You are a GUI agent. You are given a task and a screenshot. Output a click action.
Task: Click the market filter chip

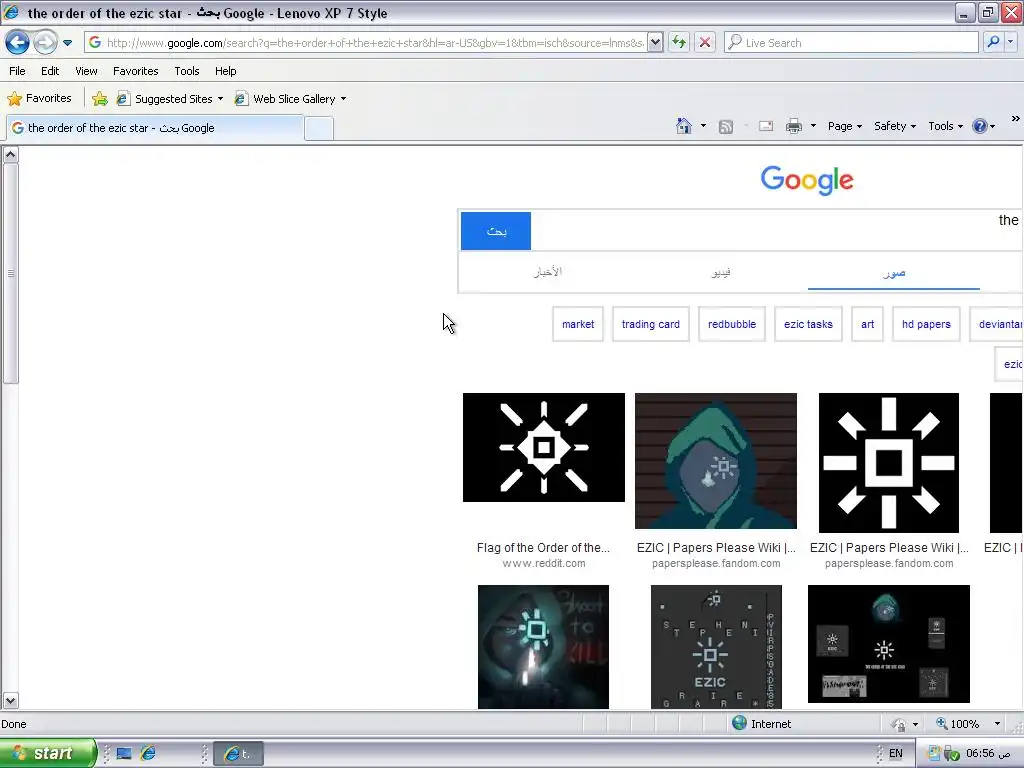point(578,324)
